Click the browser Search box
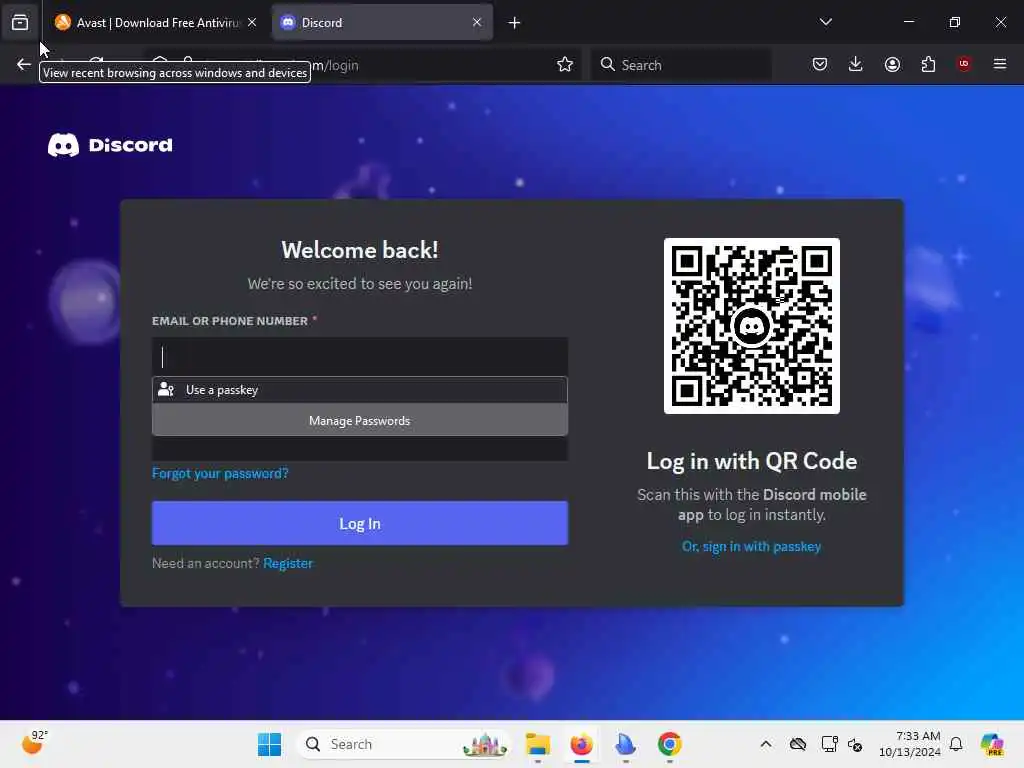1024x768 pixels. click(681, 65)
